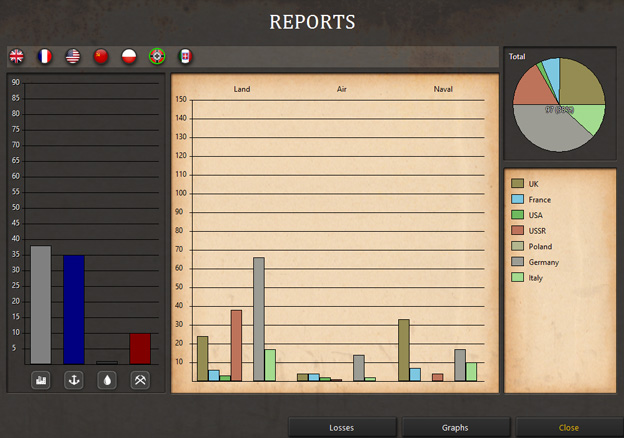Click the REPORTS title text
The image size is (624, 438).
(x=312, y=22)
